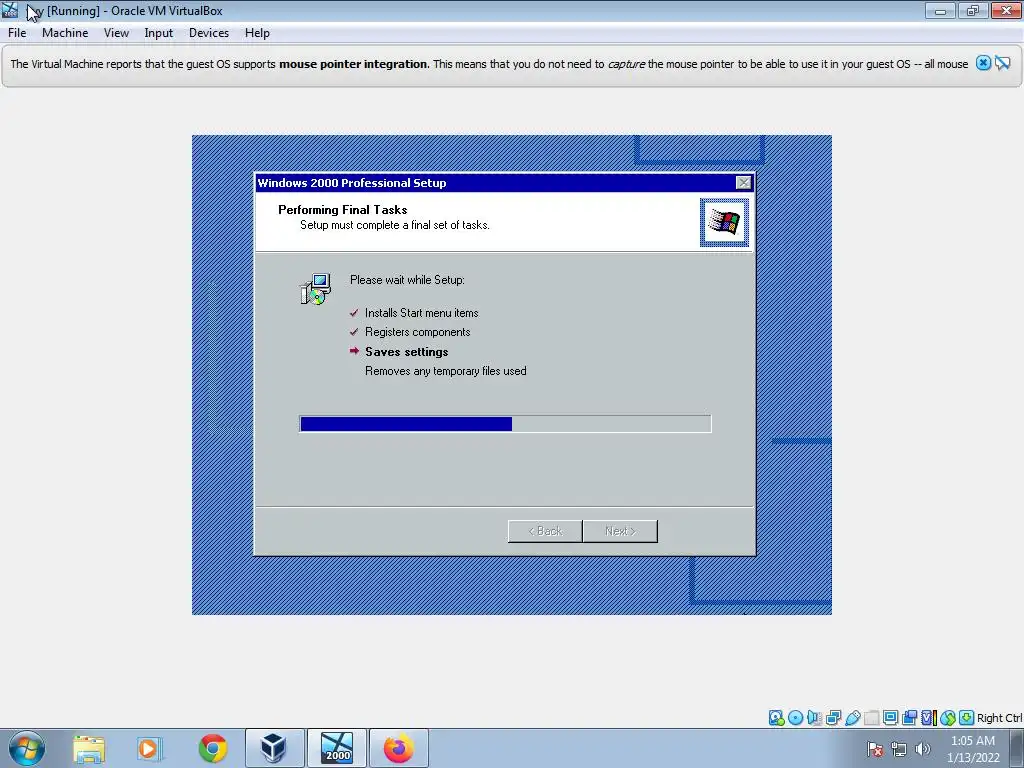Click the USB devices status icon

pos(852,718)
